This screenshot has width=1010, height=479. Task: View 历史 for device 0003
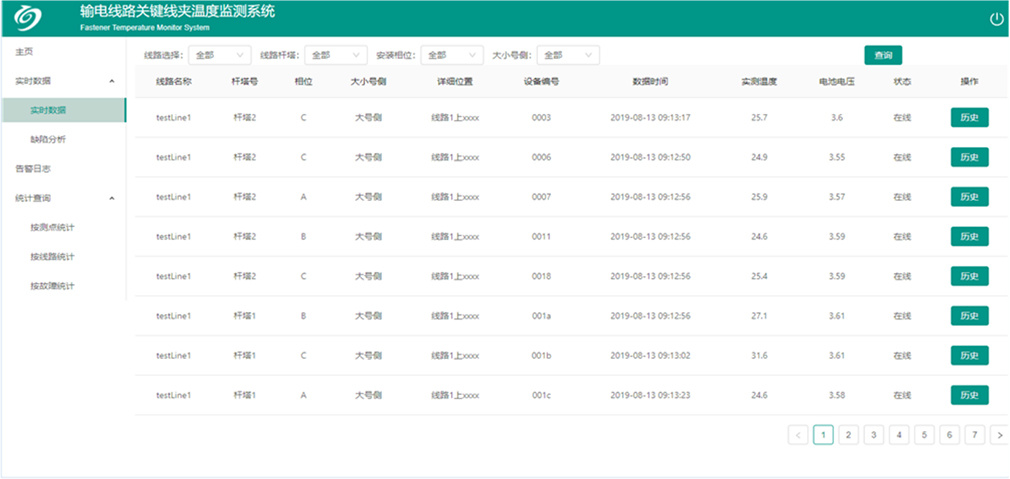click(969, 118)
